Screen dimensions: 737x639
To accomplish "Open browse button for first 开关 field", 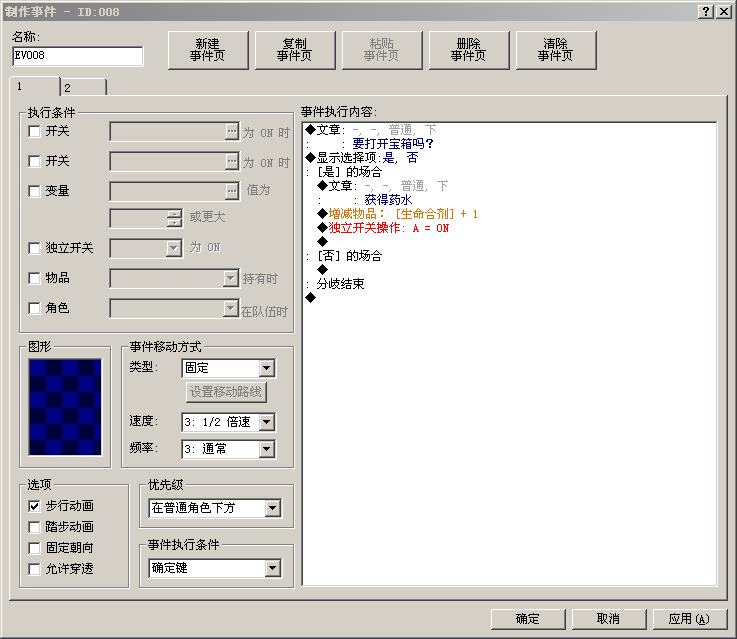I will [232, 132].
